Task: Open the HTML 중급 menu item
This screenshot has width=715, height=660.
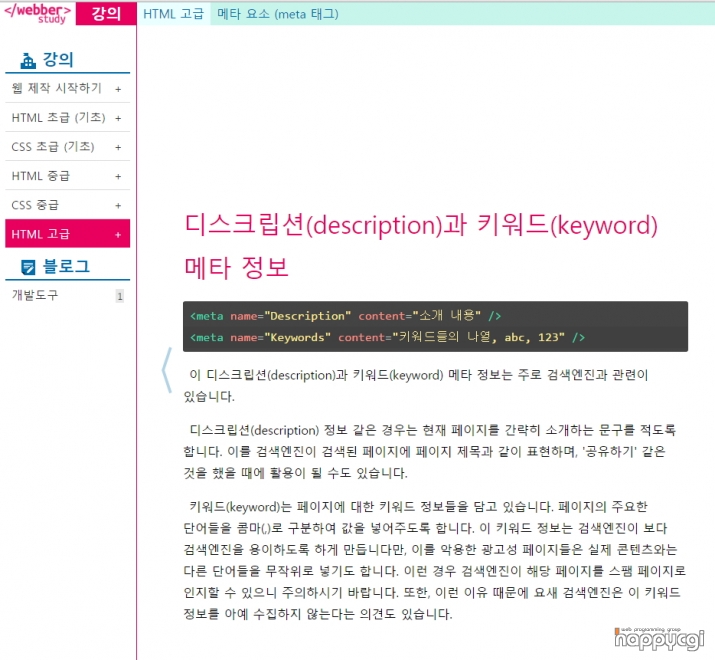Action: 41,176
